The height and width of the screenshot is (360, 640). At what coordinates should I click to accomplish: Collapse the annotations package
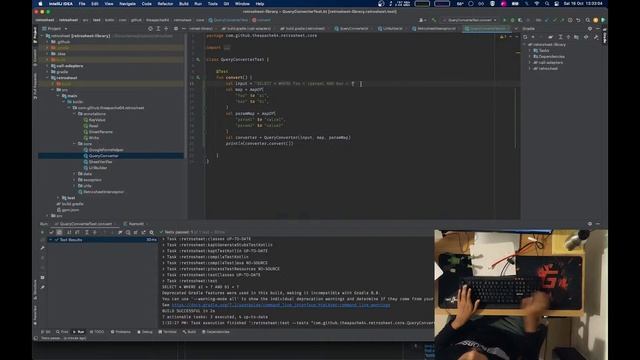point(74,114)
